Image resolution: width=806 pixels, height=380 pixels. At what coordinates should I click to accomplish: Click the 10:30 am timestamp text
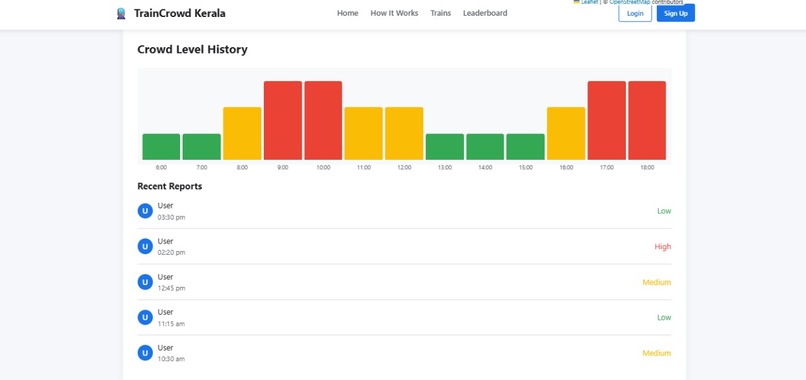coord(171,359)
